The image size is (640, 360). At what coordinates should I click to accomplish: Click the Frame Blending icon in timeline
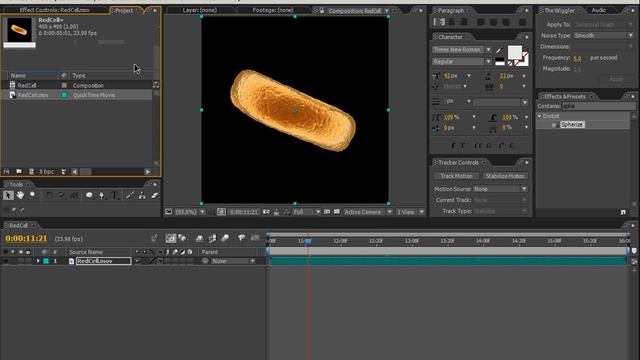click(212, 238)
